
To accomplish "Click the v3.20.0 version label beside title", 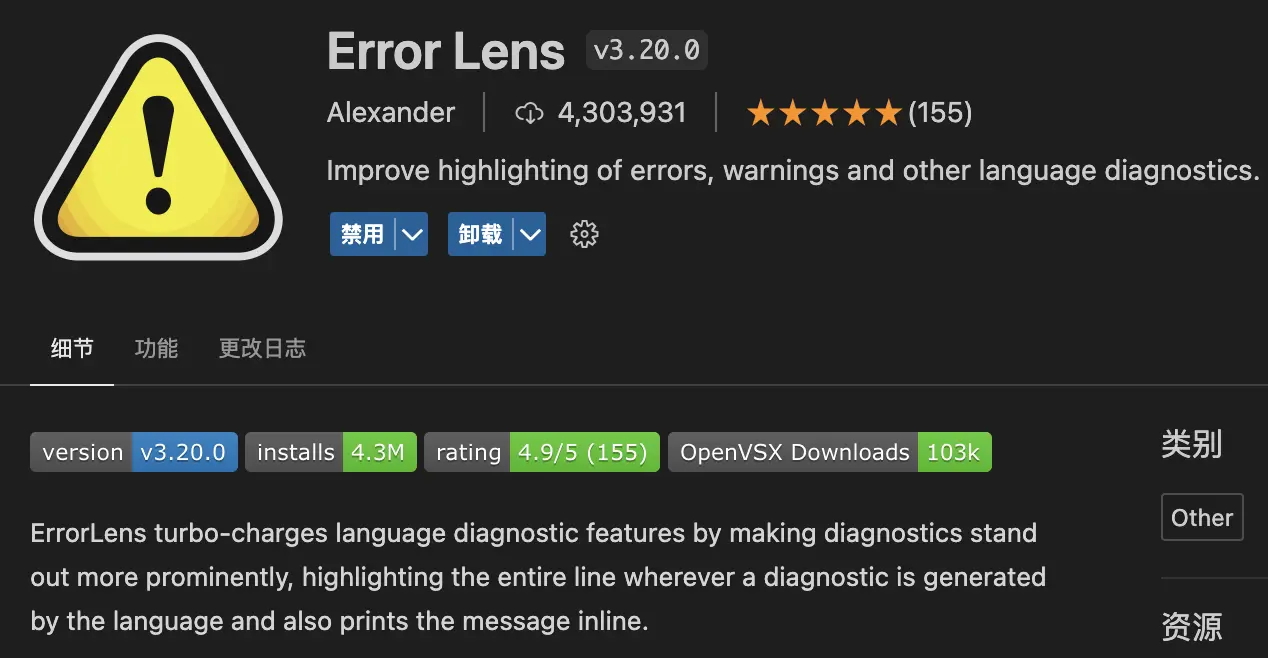I will (x=647, y=50).
